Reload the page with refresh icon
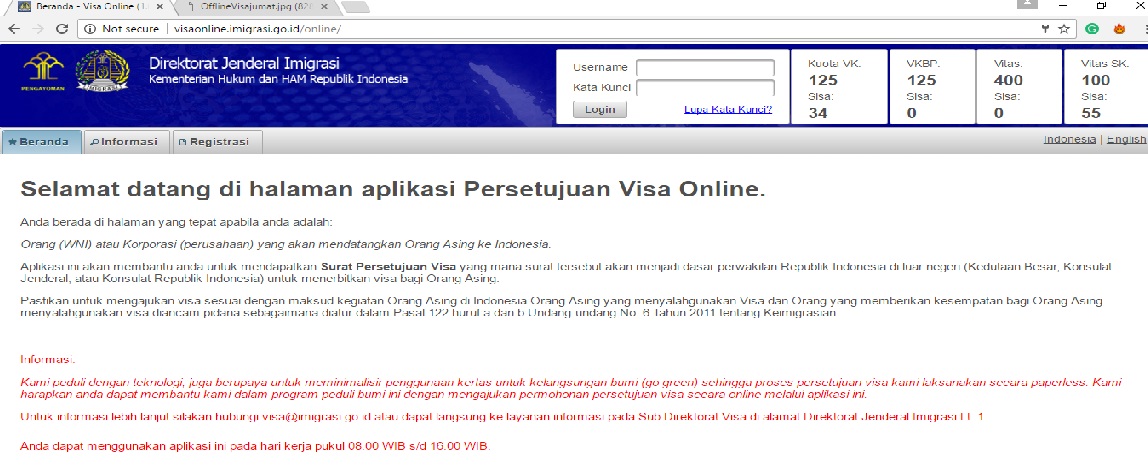 pos(62,29)
